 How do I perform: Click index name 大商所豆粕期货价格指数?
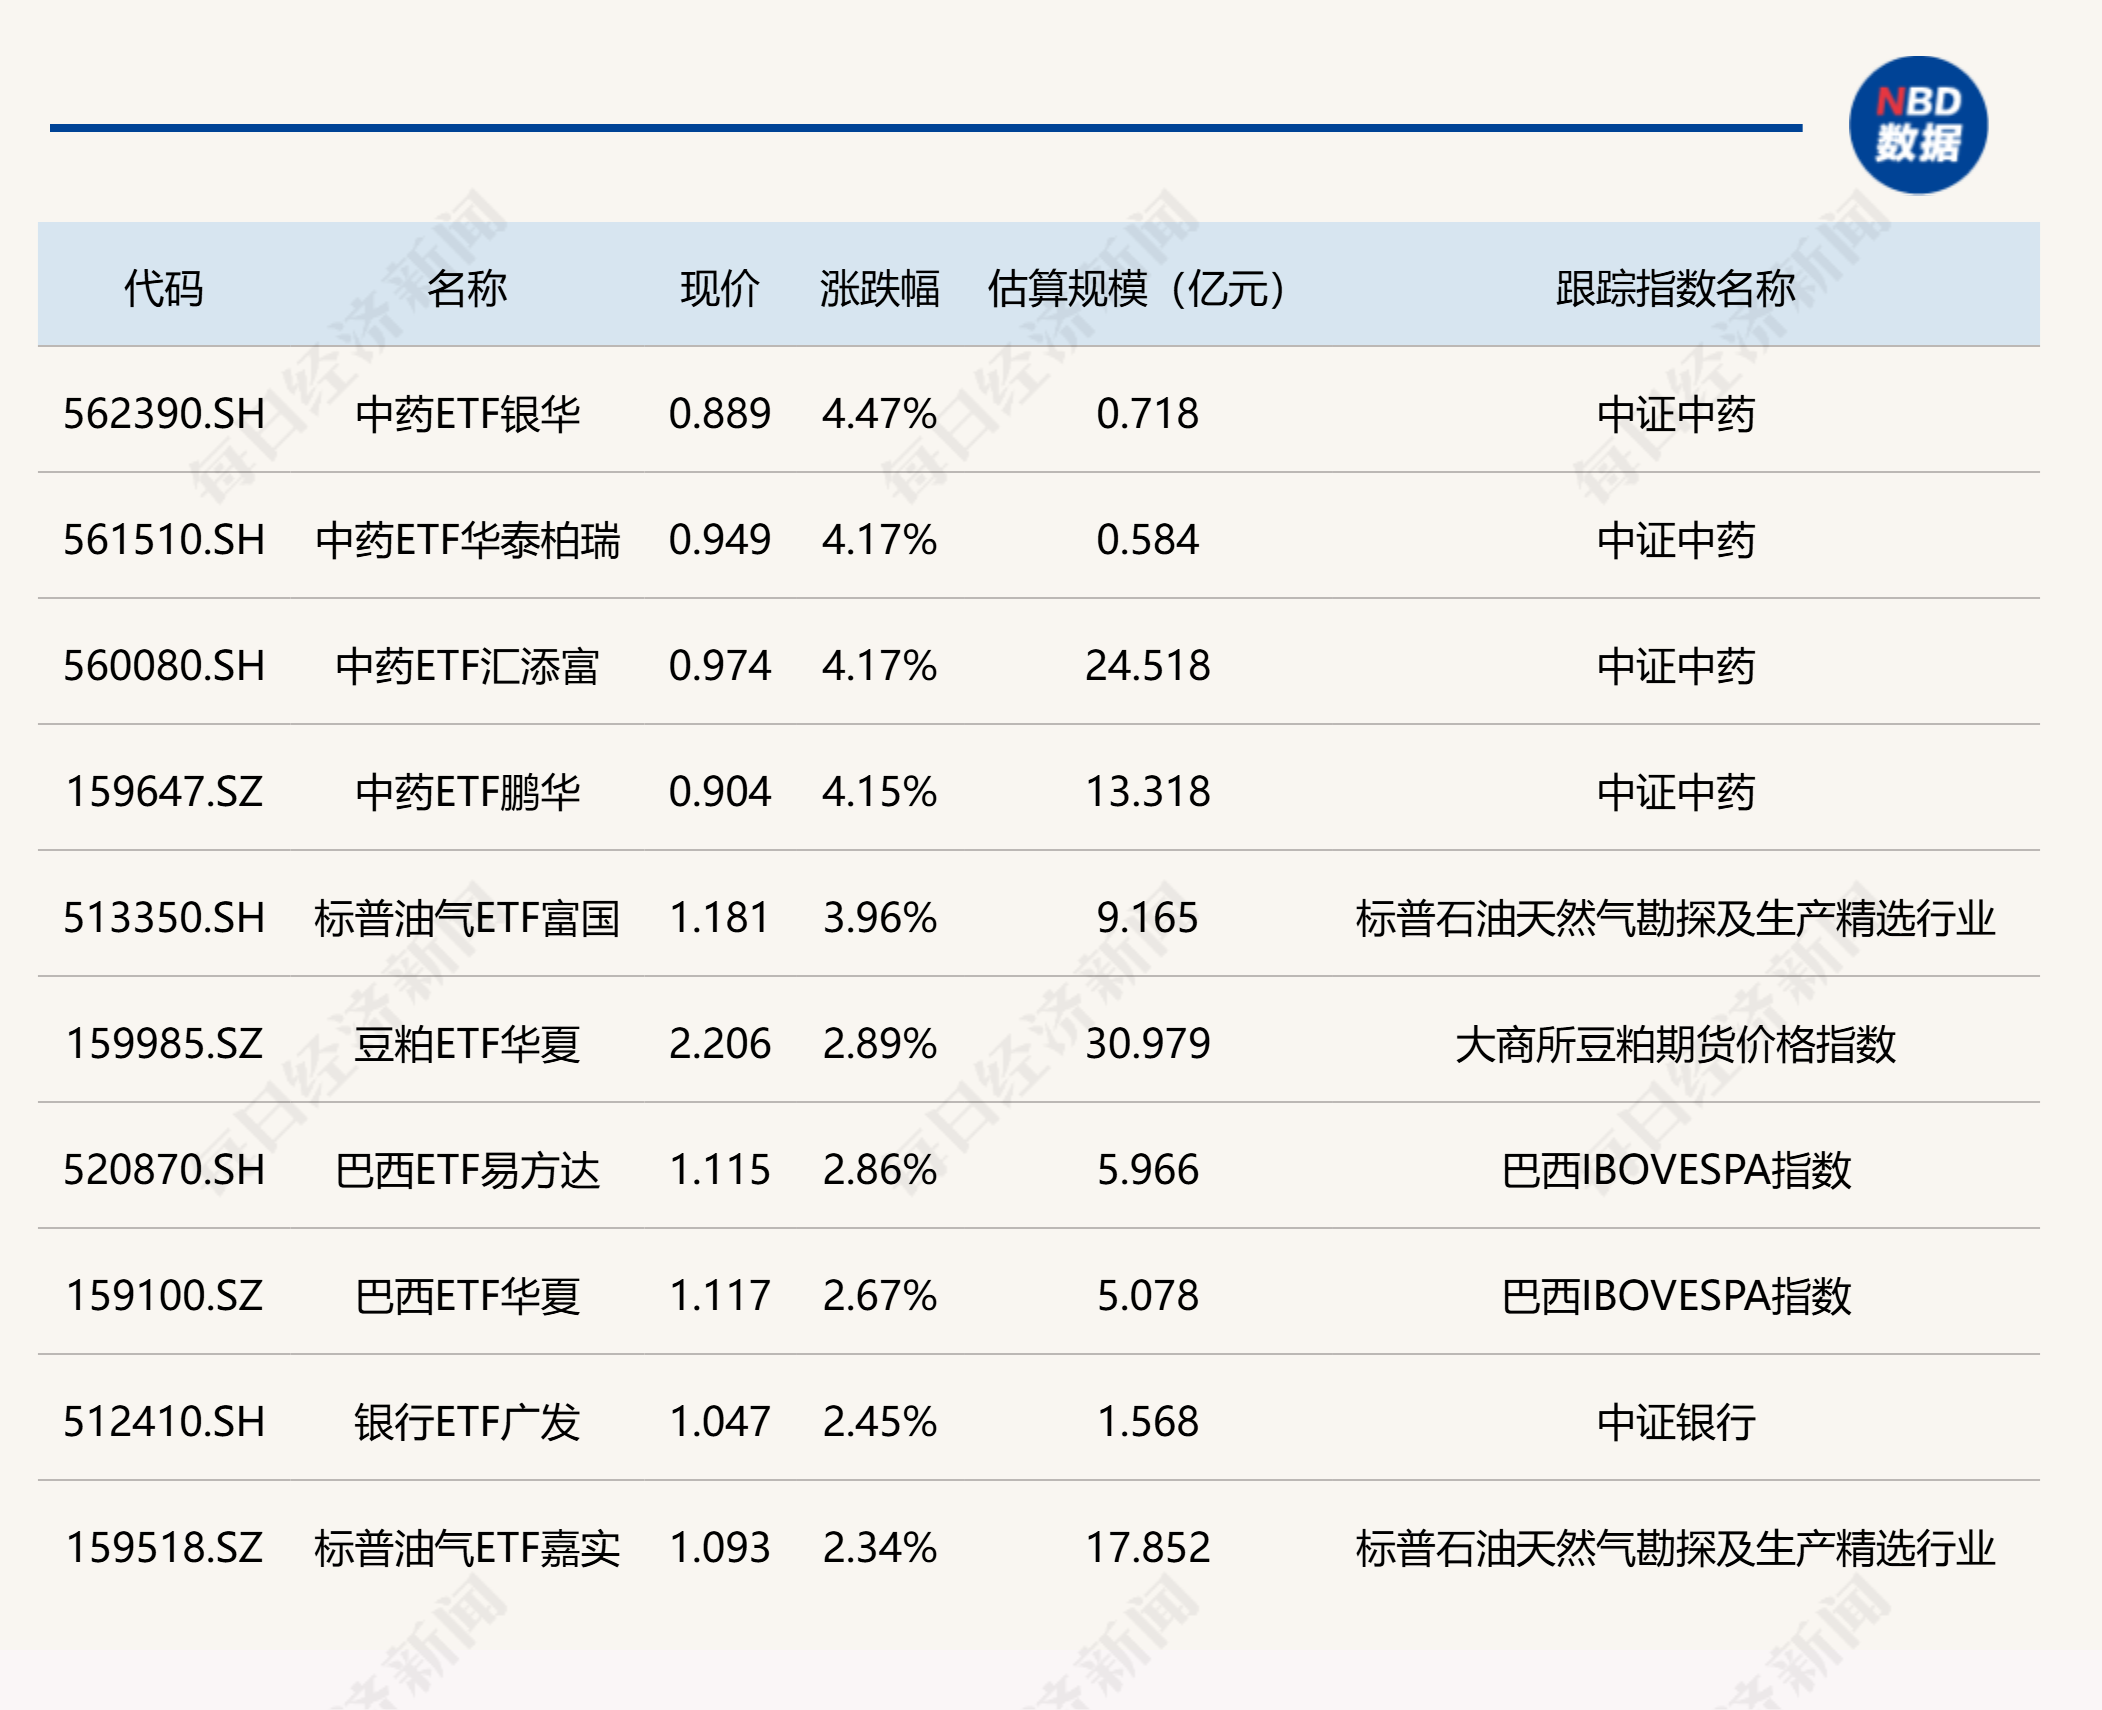click(x=1676, y=1044)
